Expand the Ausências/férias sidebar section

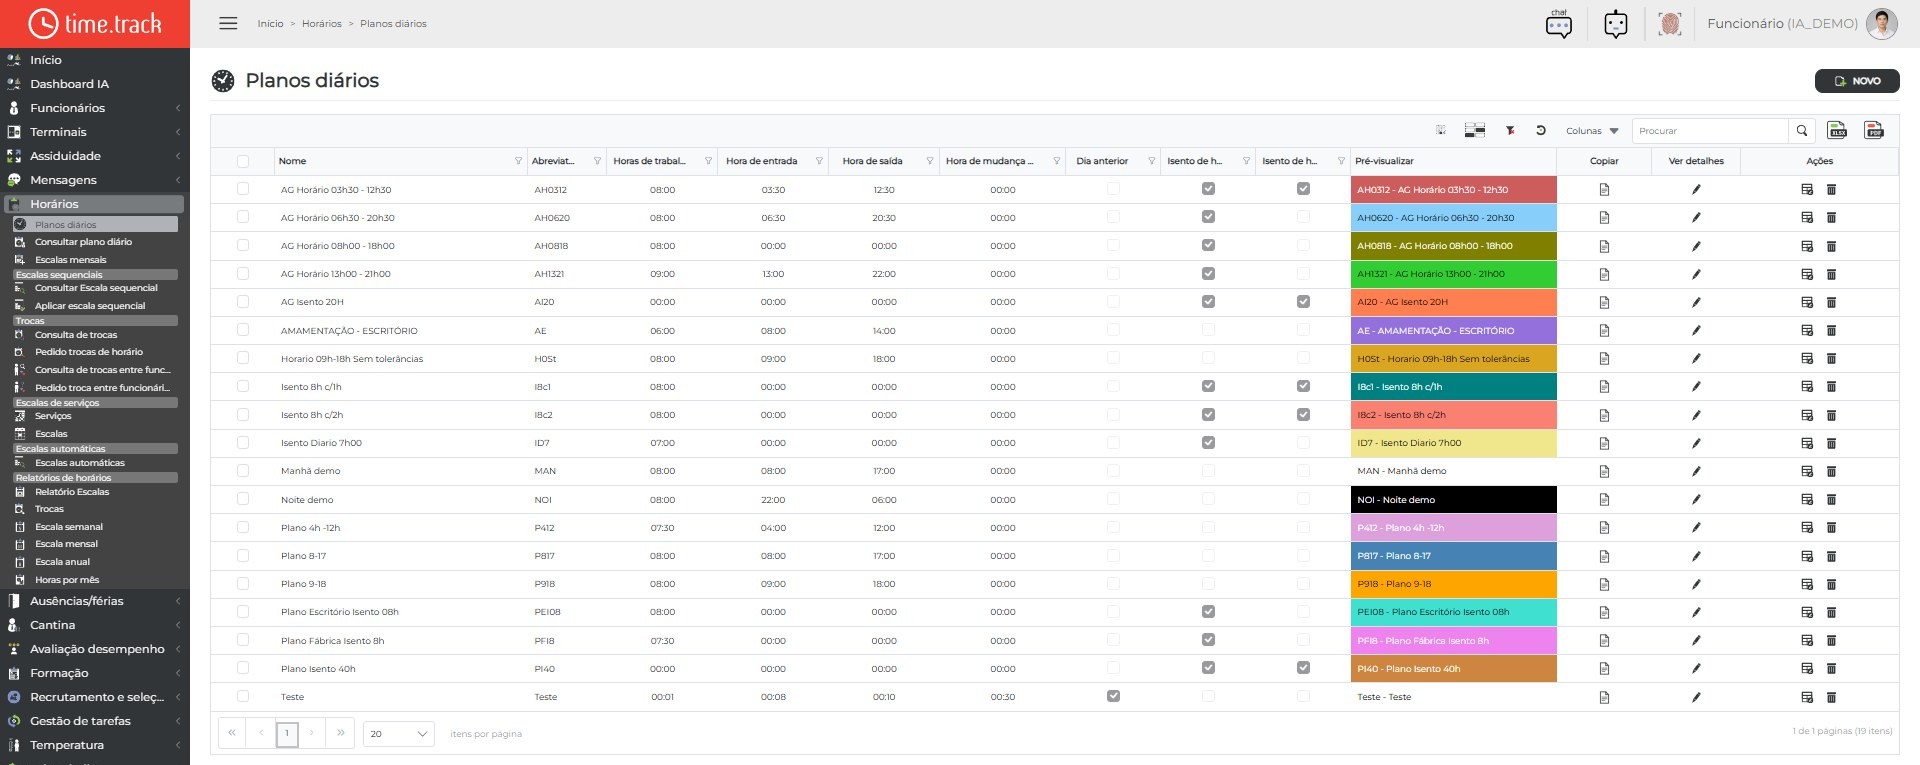[95, 601]
